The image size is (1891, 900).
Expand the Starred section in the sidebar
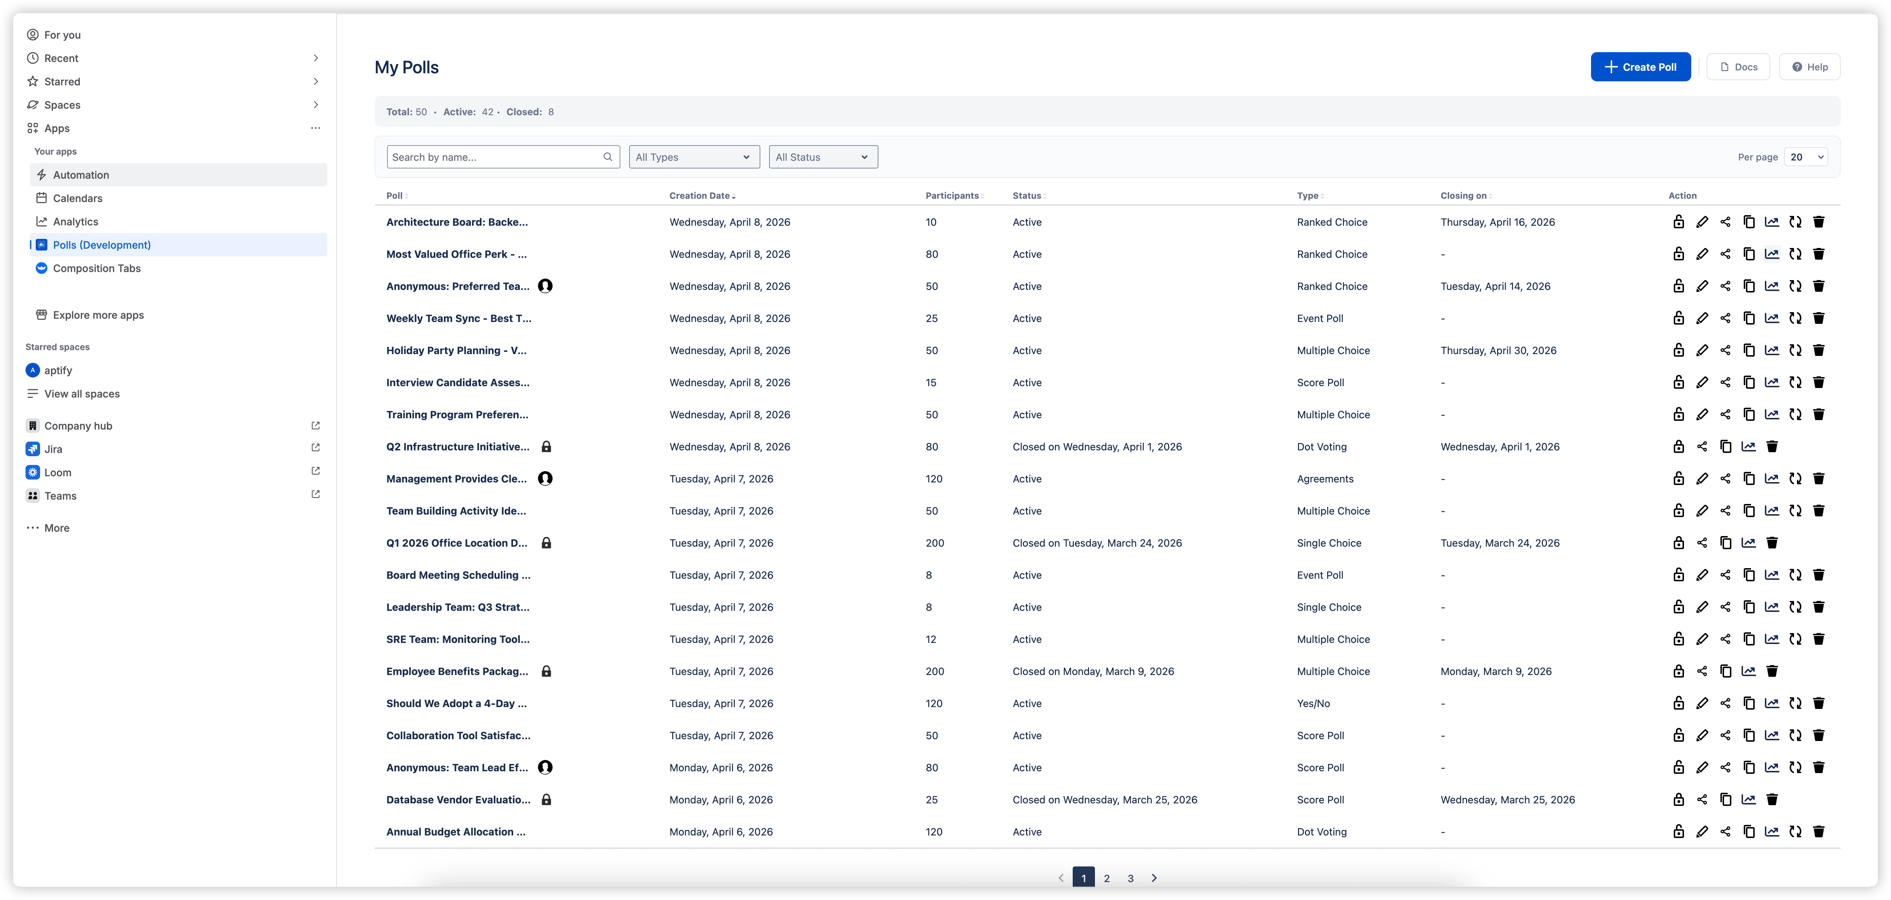coord(316,81)
